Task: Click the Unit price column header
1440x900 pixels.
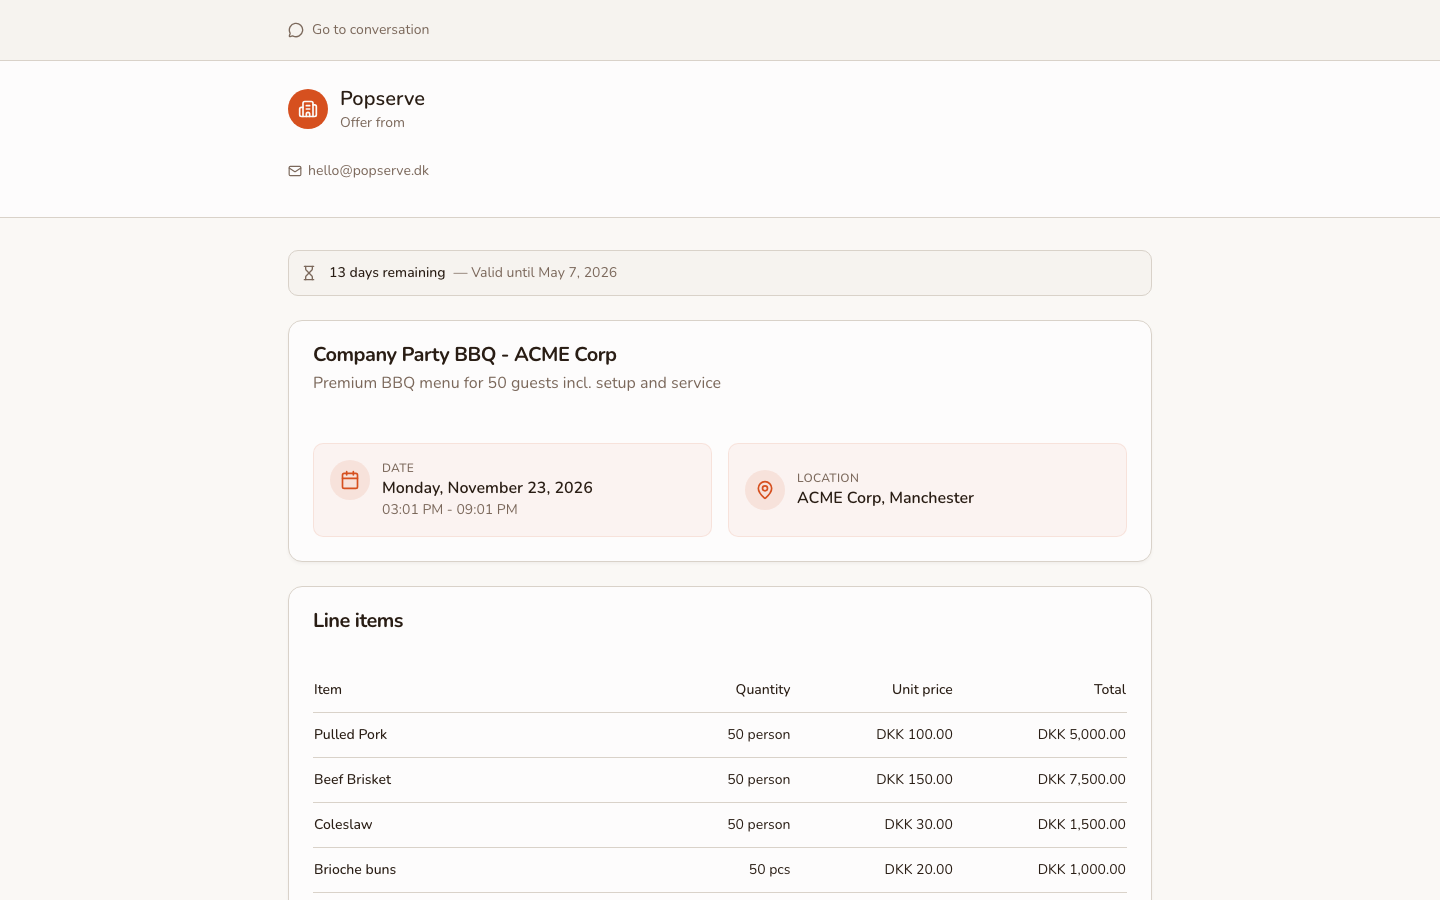Action: click(922, 689)
